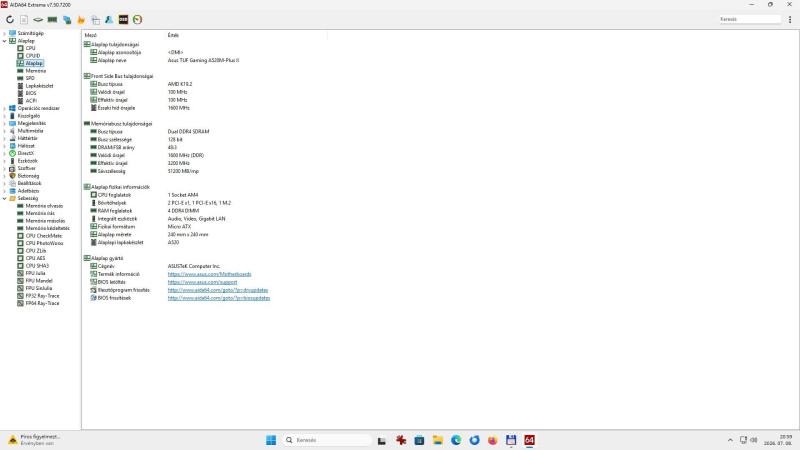The image size is (800, 450).
Task: Open Windows Start button on taskbar
Action: 271,440
